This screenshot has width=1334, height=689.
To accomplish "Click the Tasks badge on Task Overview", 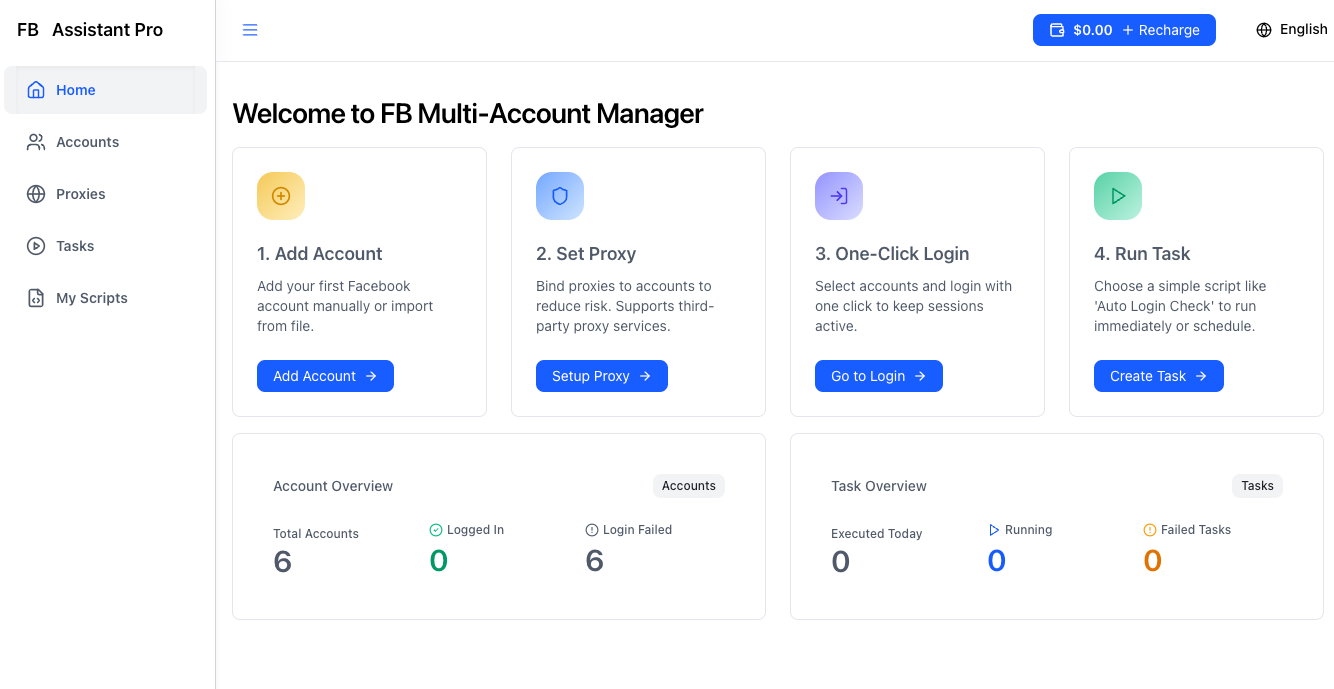I will [x=1257, y=485].
